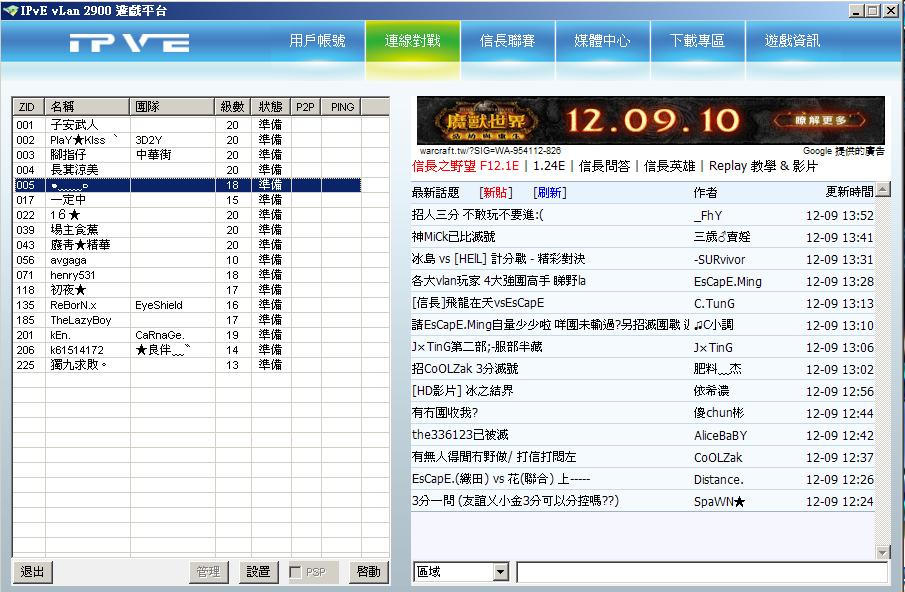905x592 pixels.
Task: Open the 信長問答 link
Action: coord(604,166)
